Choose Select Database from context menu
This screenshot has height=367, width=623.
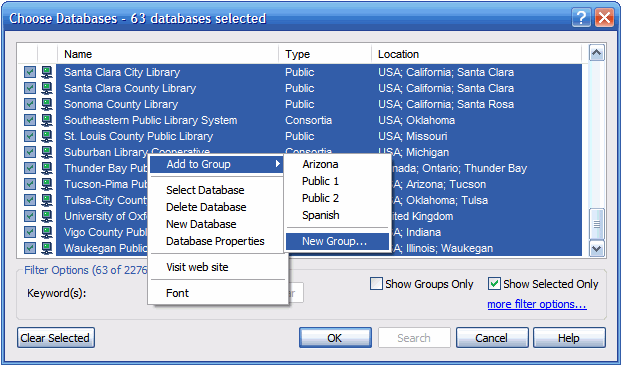(x=205, y=190)
